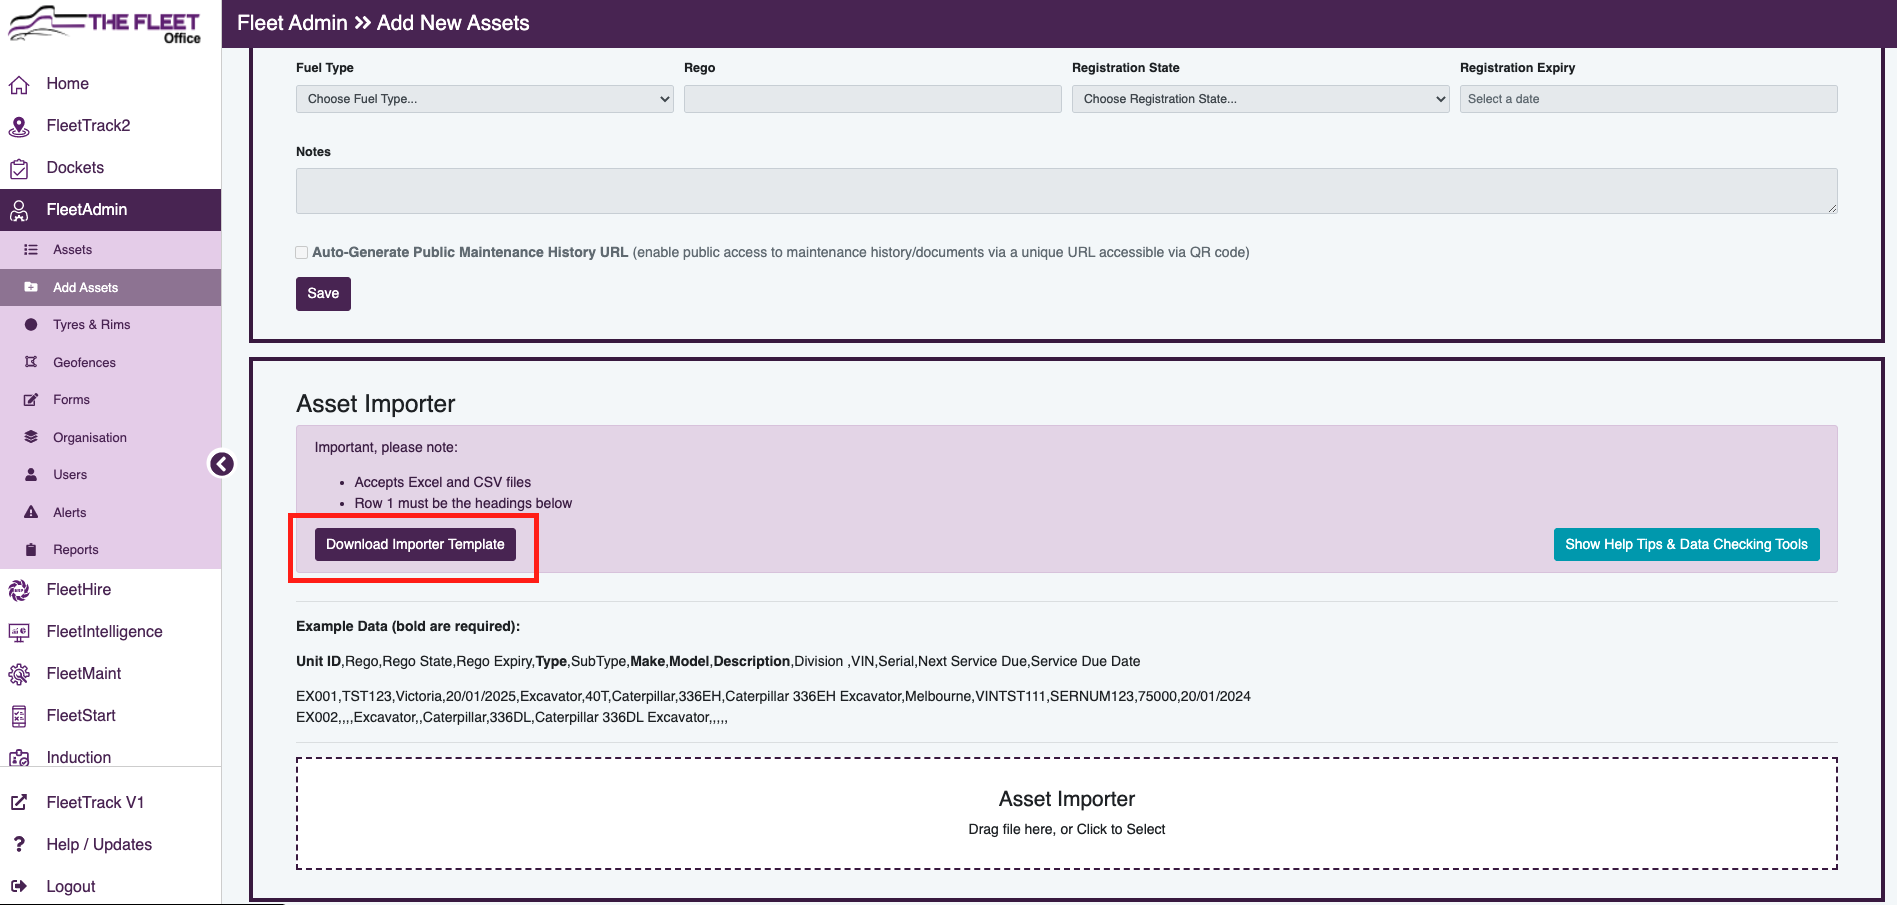
Task: Click the Tyres & Rims circle icon
Action: coord(31,325)
